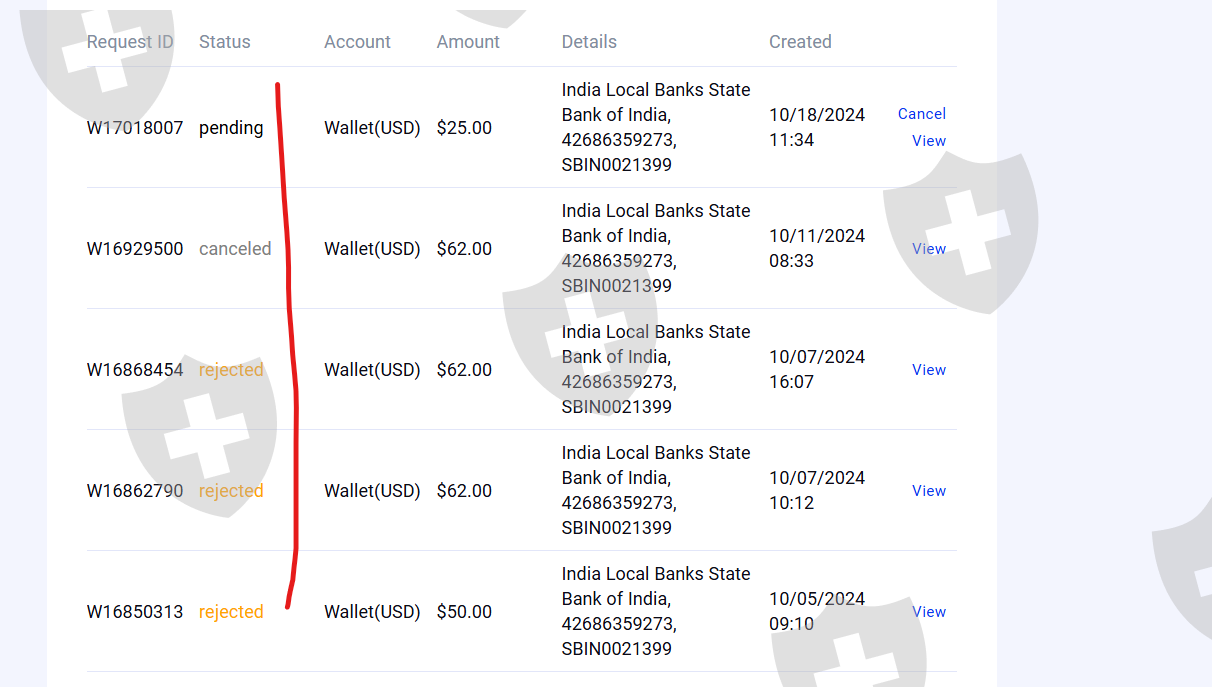Click the Status column header

(225, 42)
